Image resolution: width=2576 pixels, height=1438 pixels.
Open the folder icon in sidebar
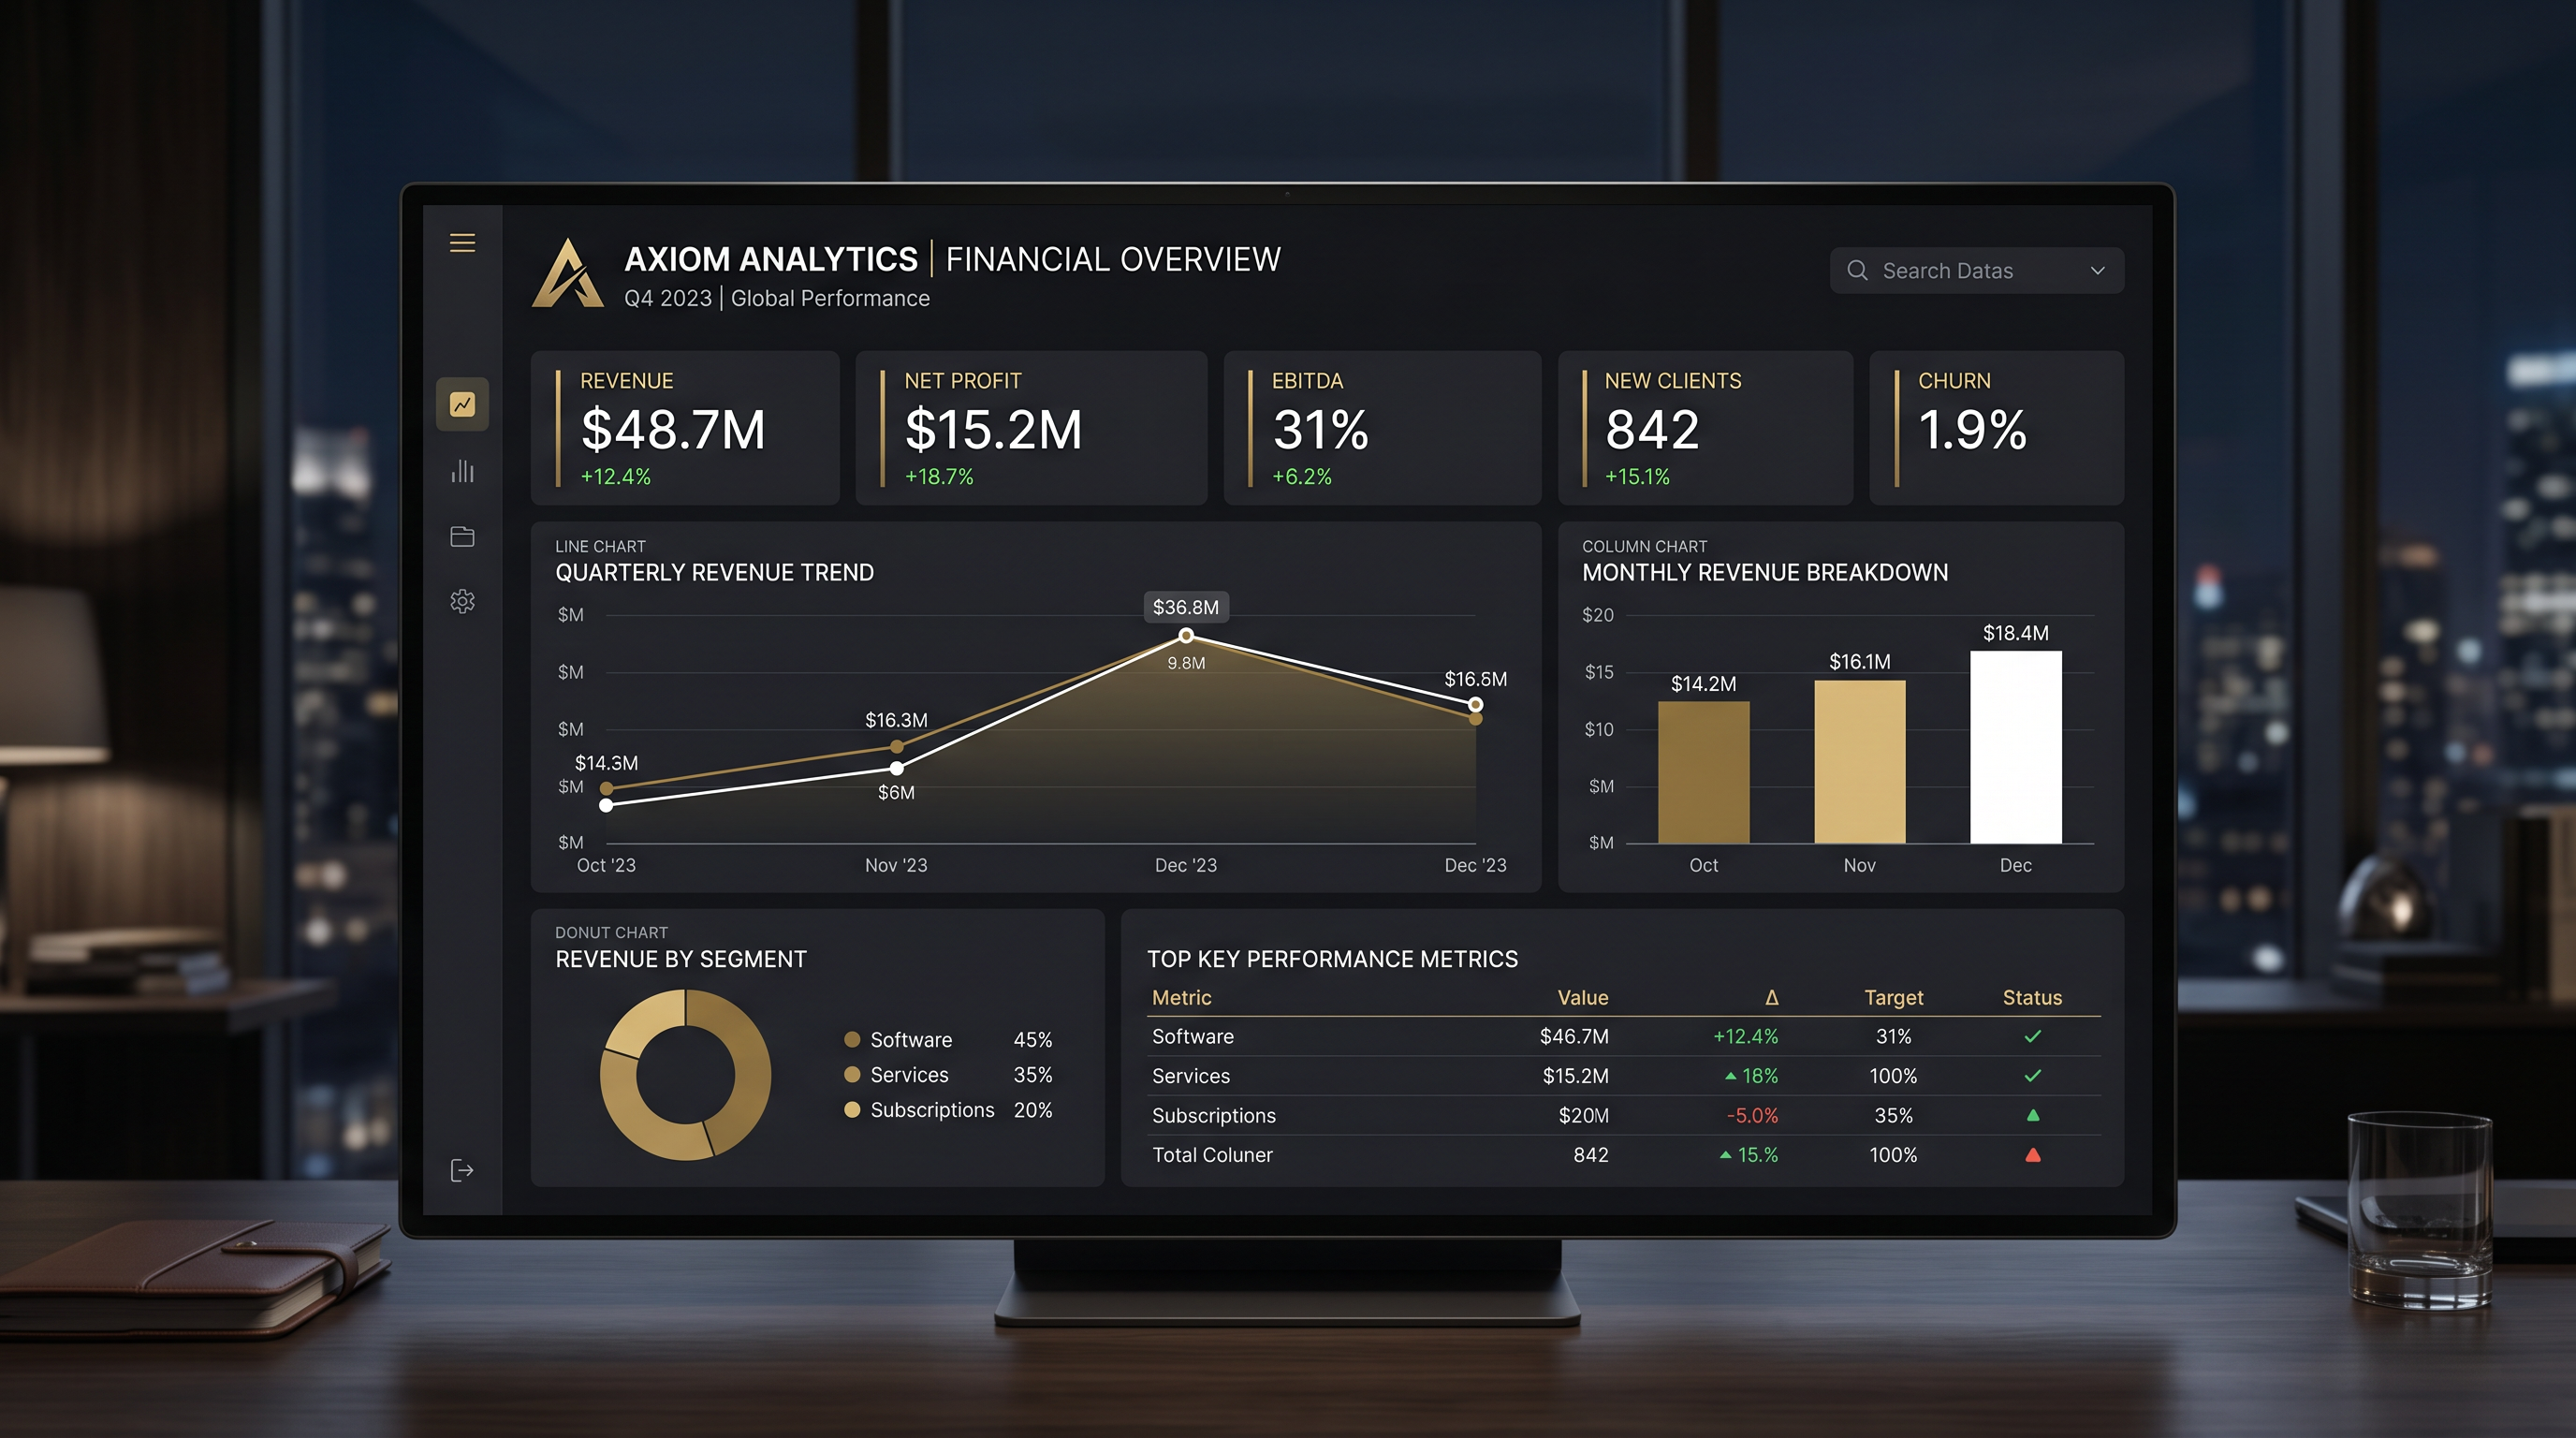coord(462,537)
